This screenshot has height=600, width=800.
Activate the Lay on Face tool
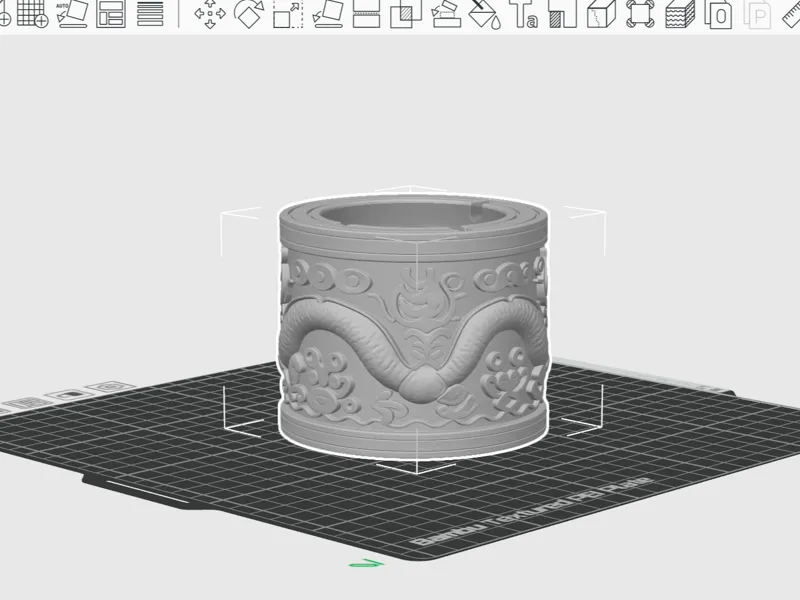click(328, 13)
